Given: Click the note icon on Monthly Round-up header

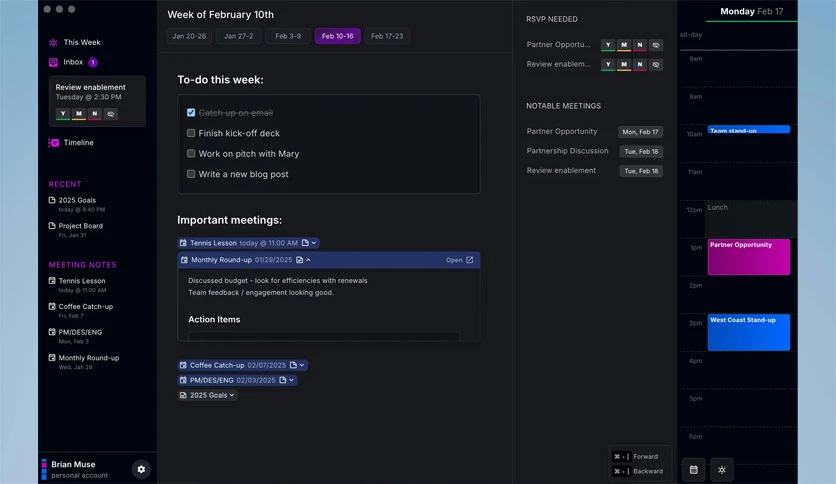Looking at the screenshot, I should [x=300, y=260].
